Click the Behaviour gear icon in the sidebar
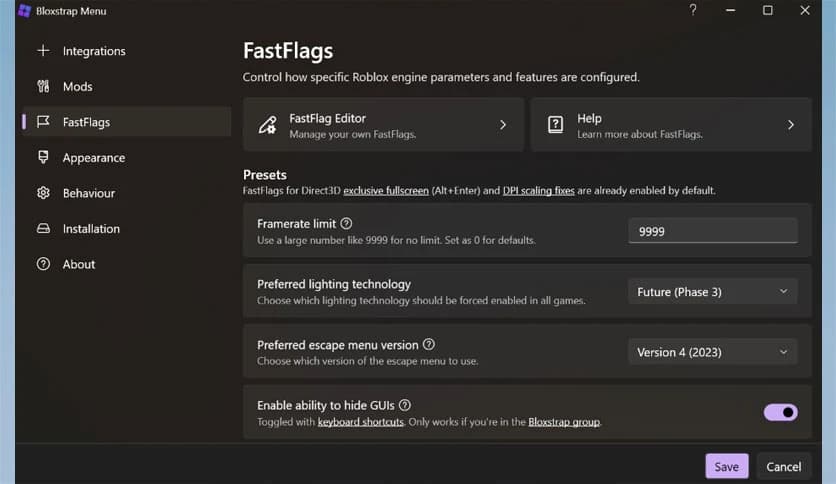This screenshot has width=836, height=484. coord(43,193)
